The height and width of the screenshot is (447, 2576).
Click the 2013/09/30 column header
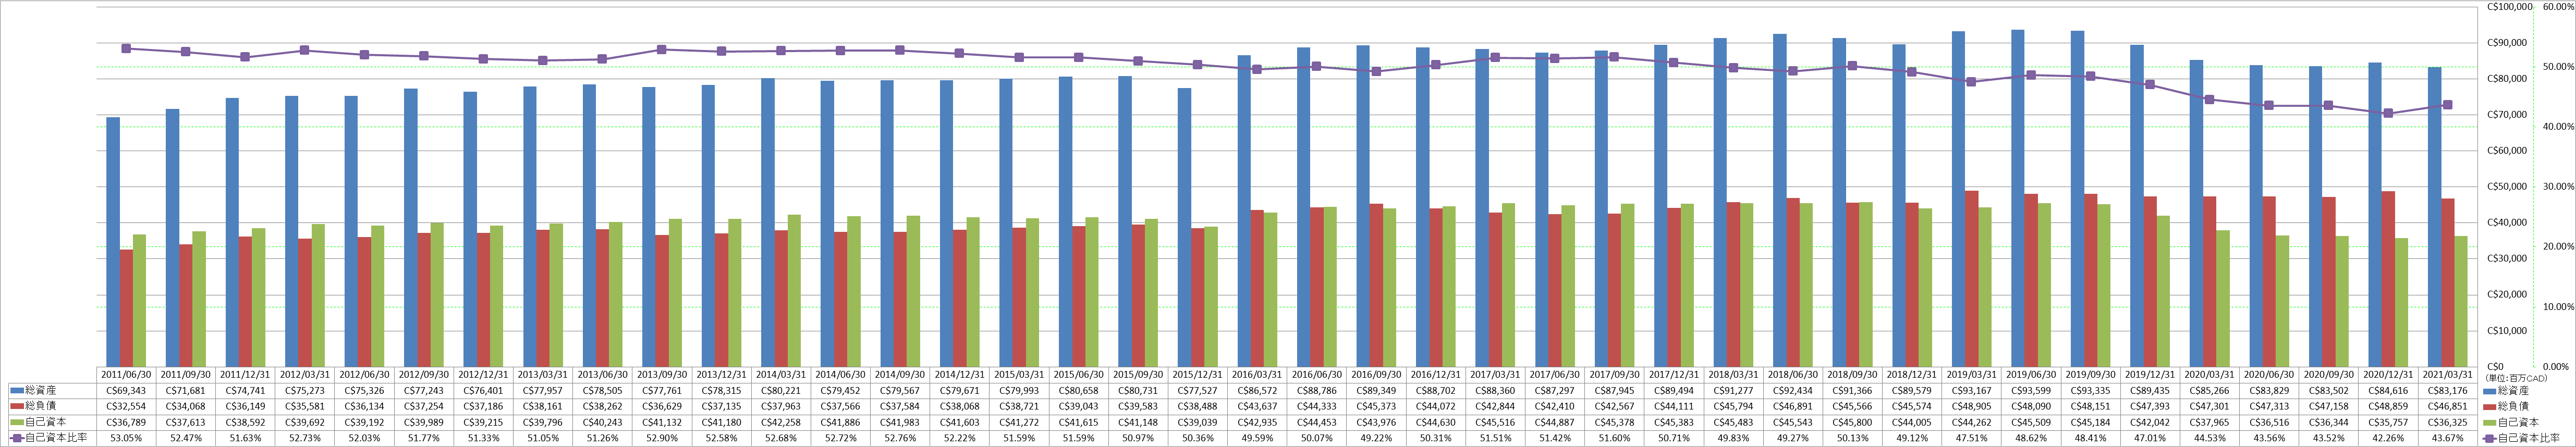click(x=662, y=374)
